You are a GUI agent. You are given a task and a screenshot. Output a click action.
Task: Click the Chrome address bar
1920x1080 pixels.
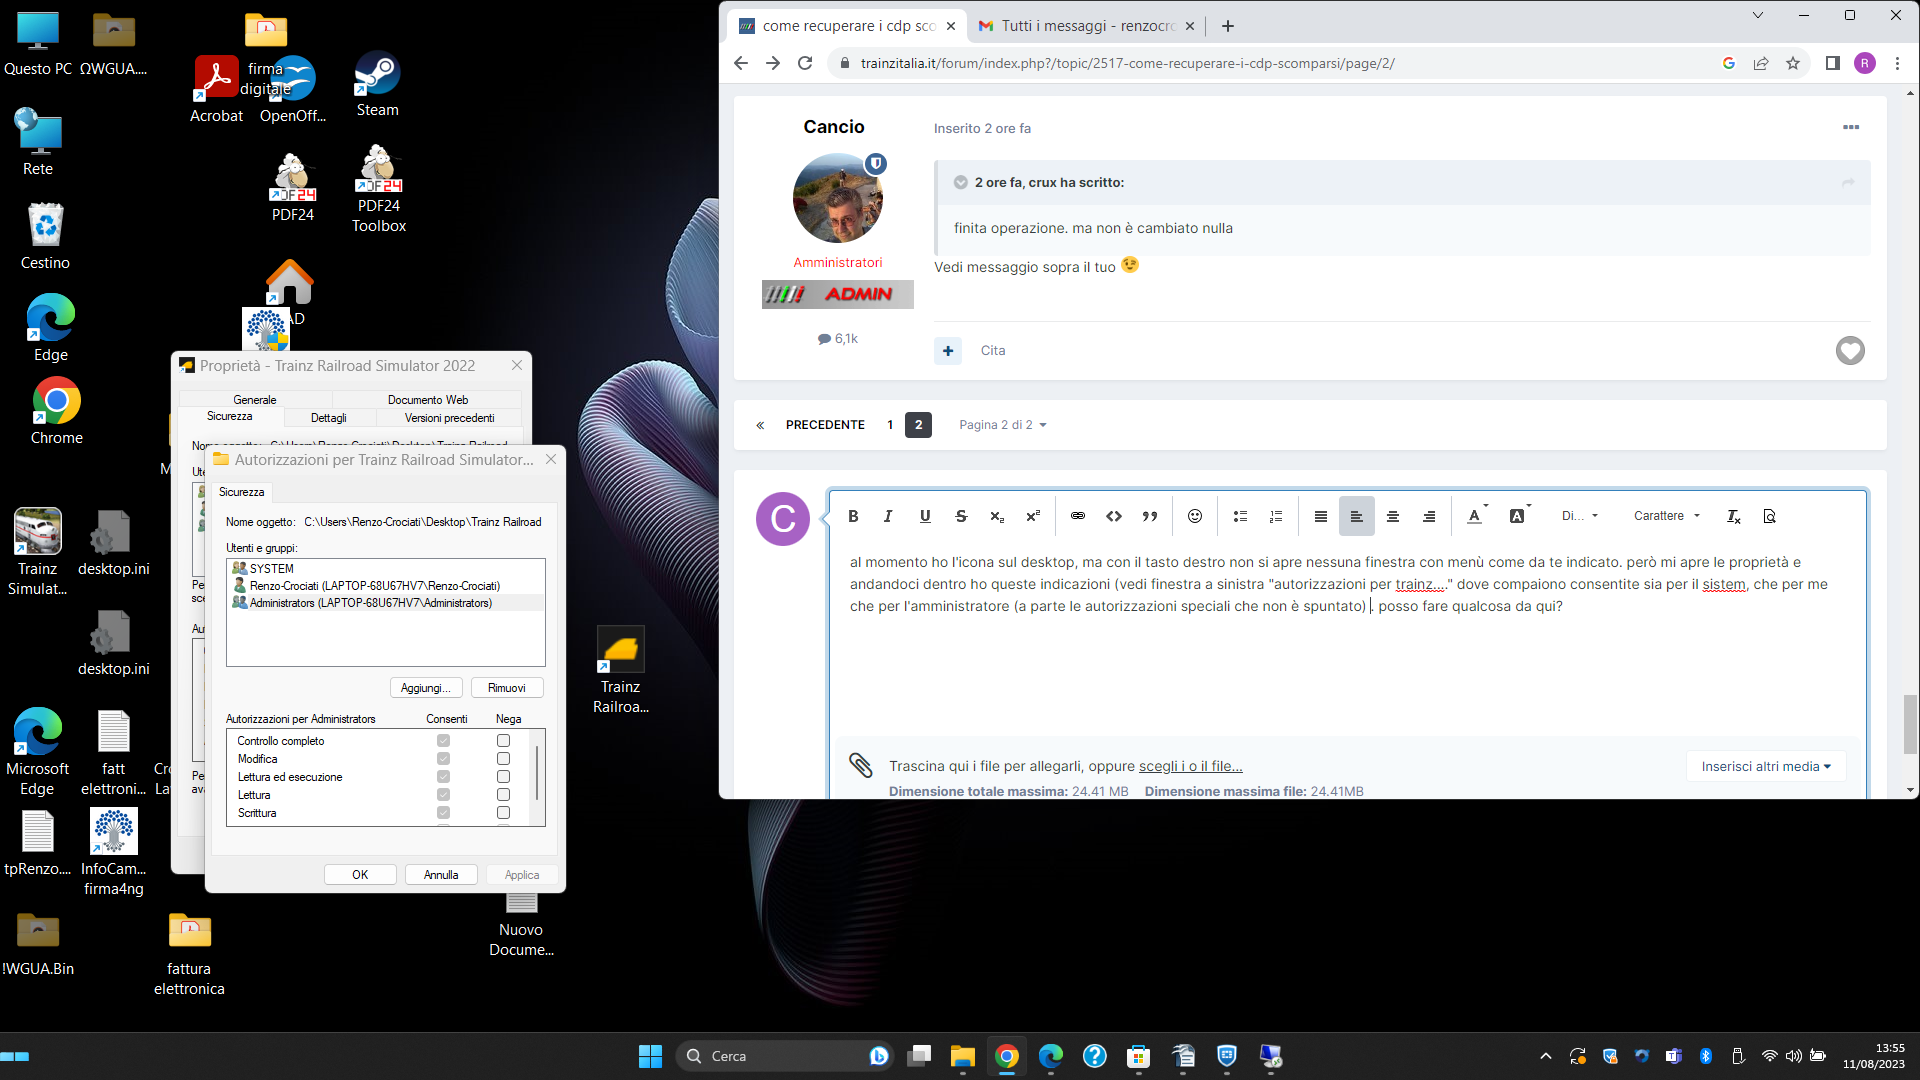tap(1270, 63)
